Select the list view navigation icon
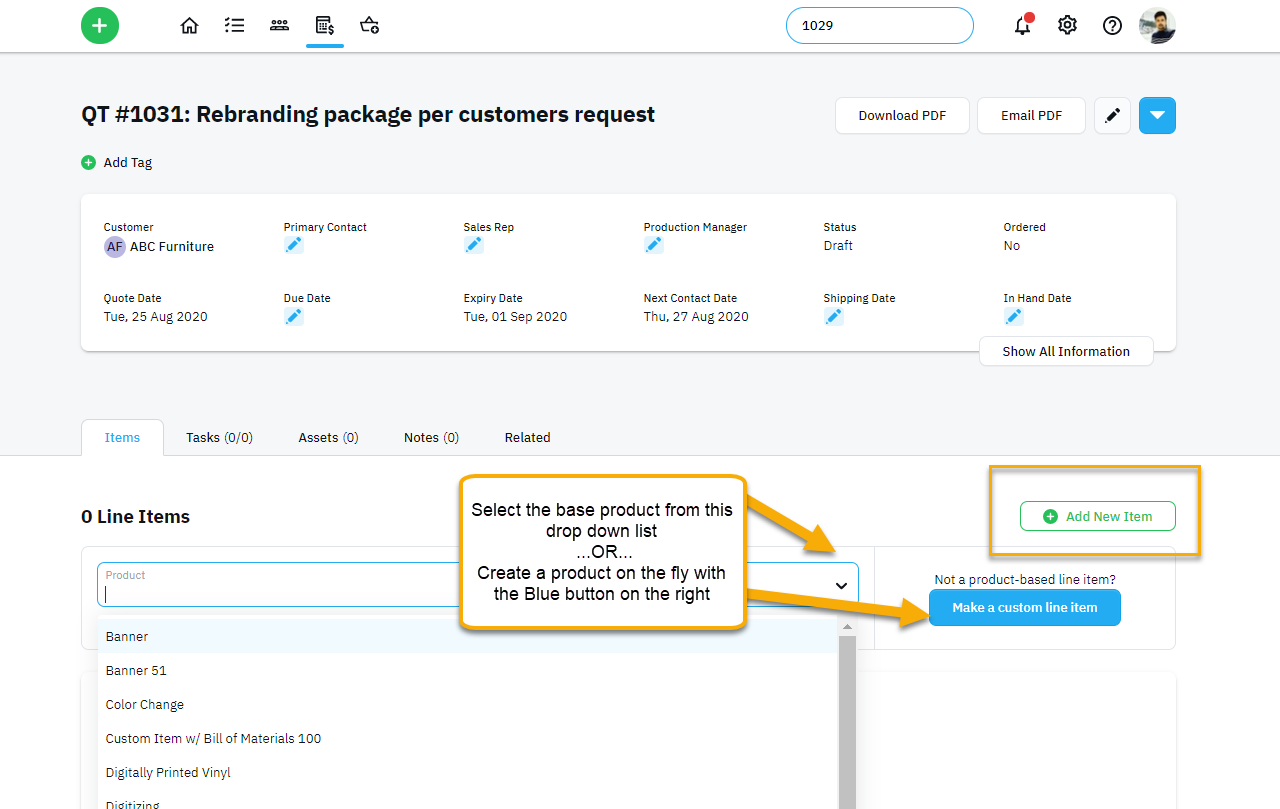Viewport: 1280px width, 809px height. (x=234, y=25)
